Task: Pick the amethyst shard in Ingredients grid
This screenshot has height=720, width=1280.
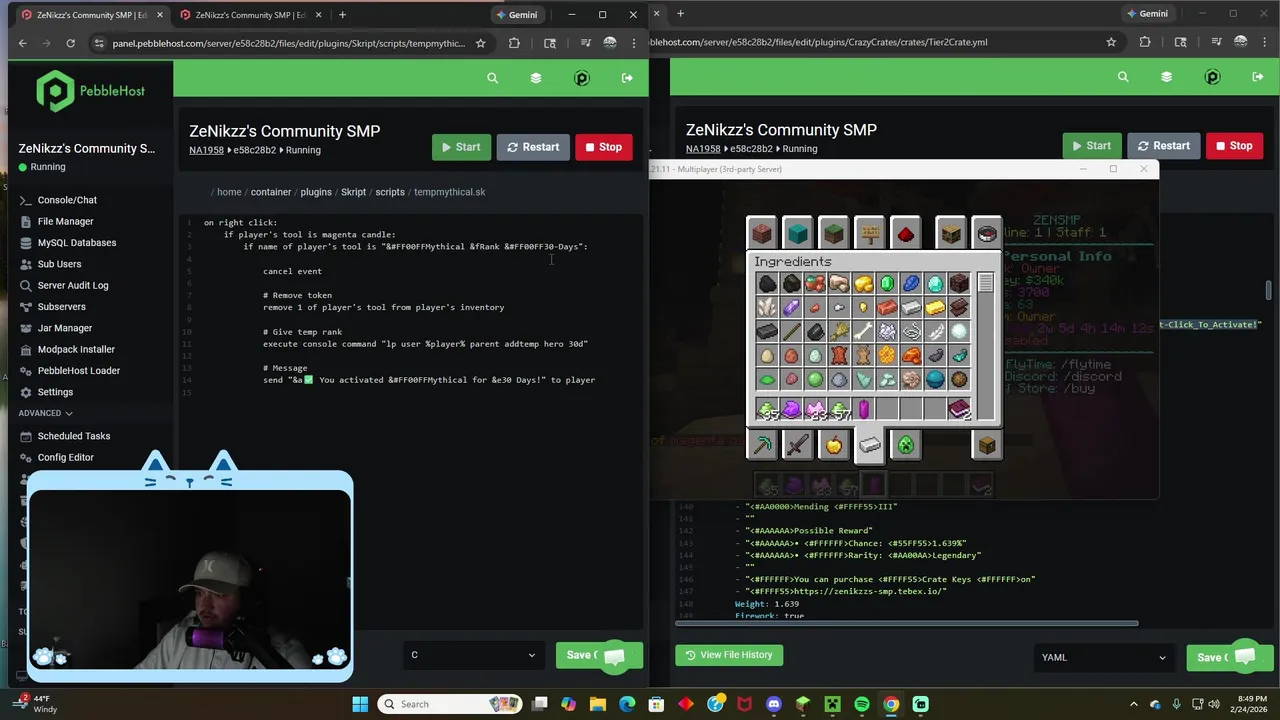Action: pyautogui.click(x=791, y=308)
